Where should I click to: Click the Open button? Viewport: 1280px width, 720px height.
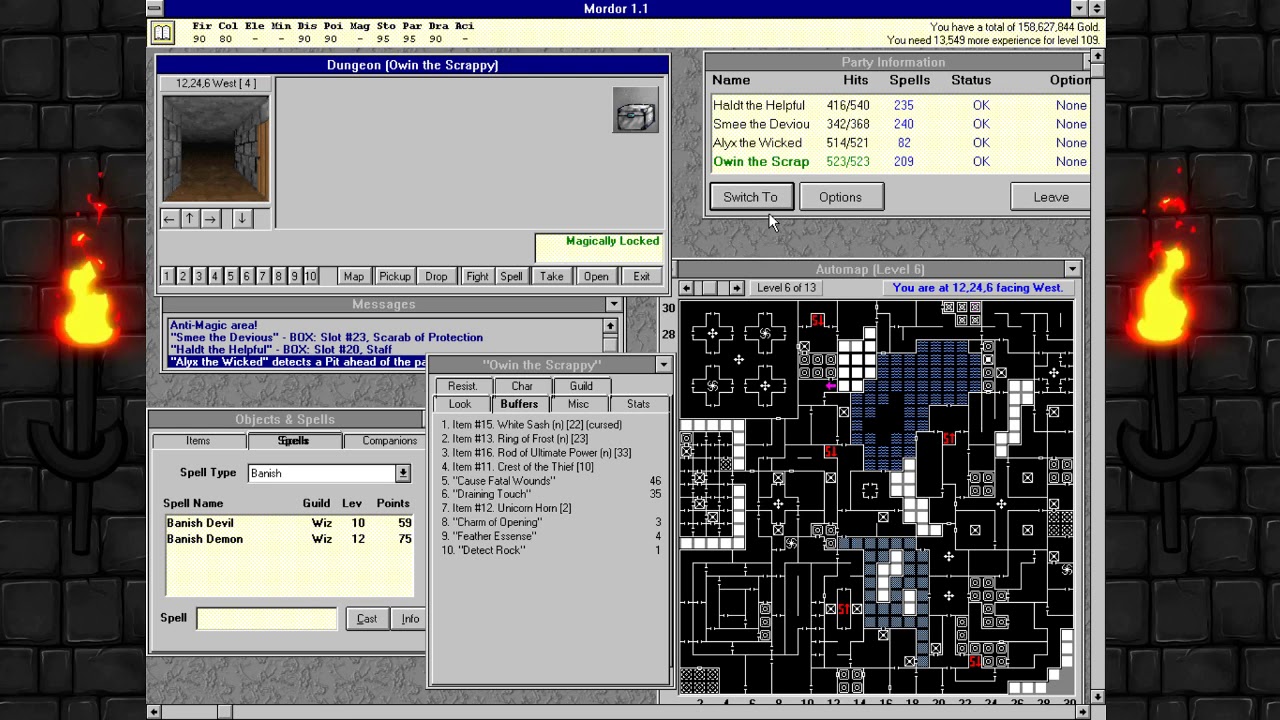596,277
